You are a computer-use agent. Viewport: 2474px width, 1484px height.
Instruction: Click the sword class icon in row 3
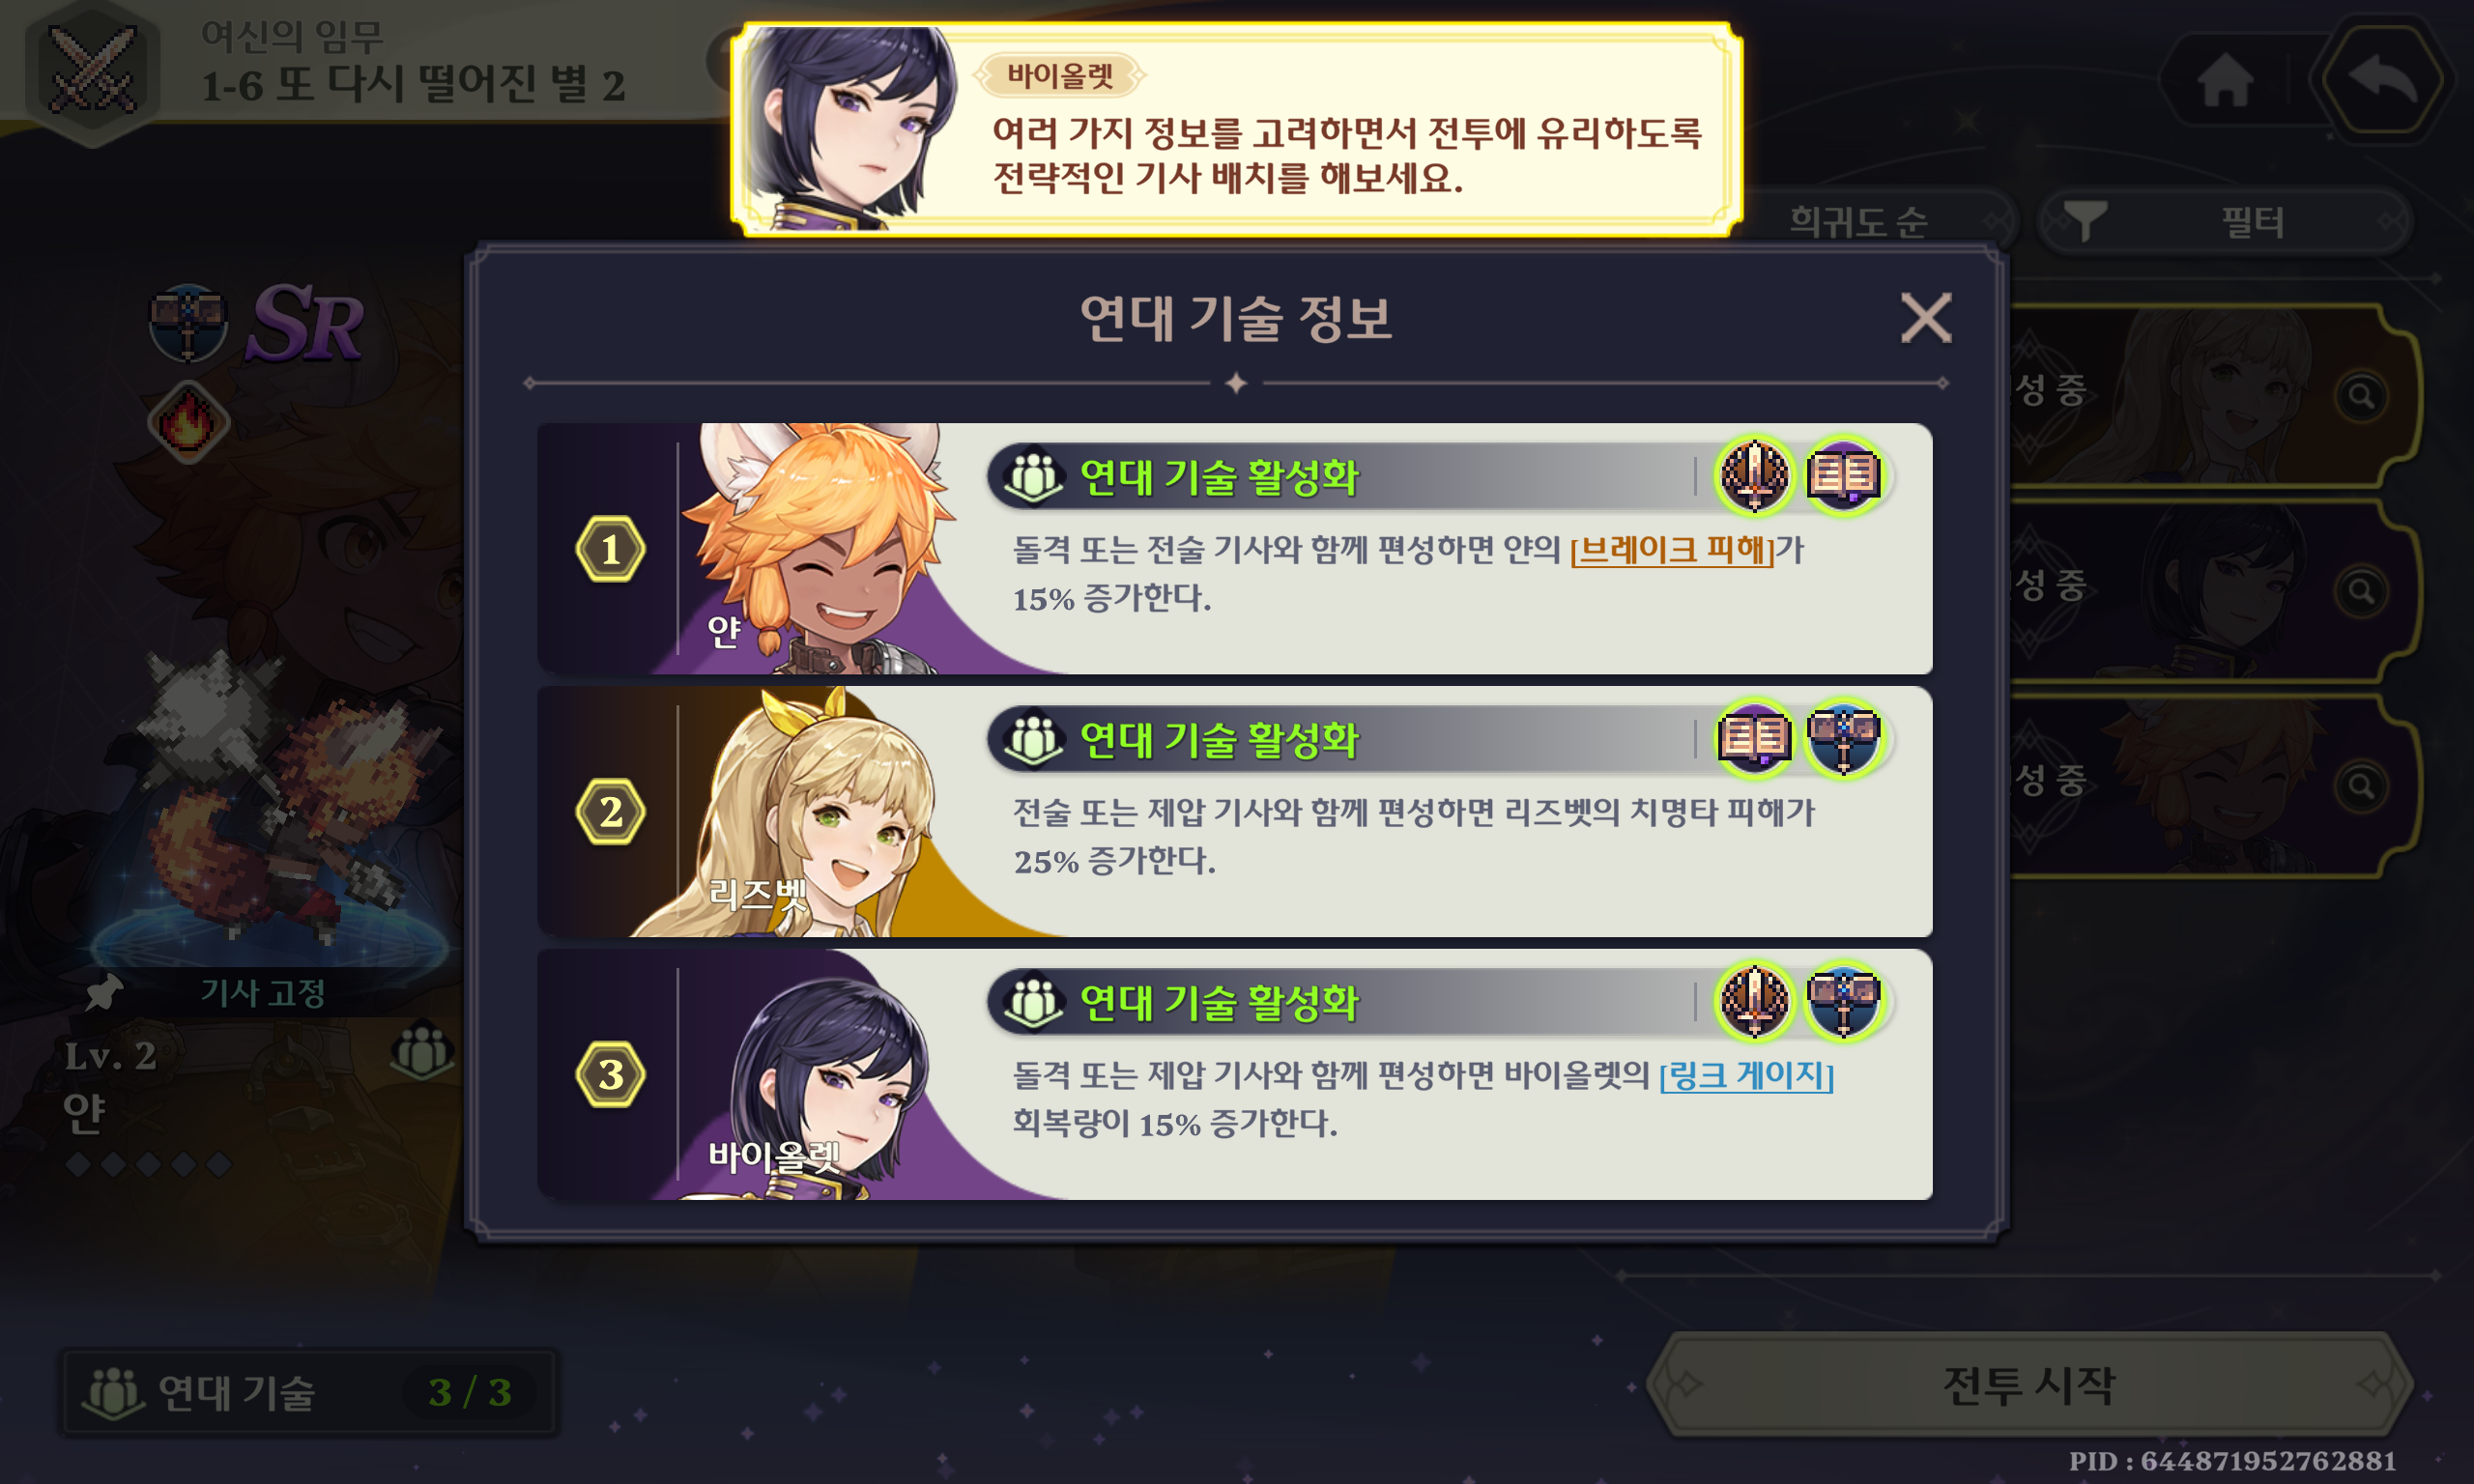click(1754, 1001)
